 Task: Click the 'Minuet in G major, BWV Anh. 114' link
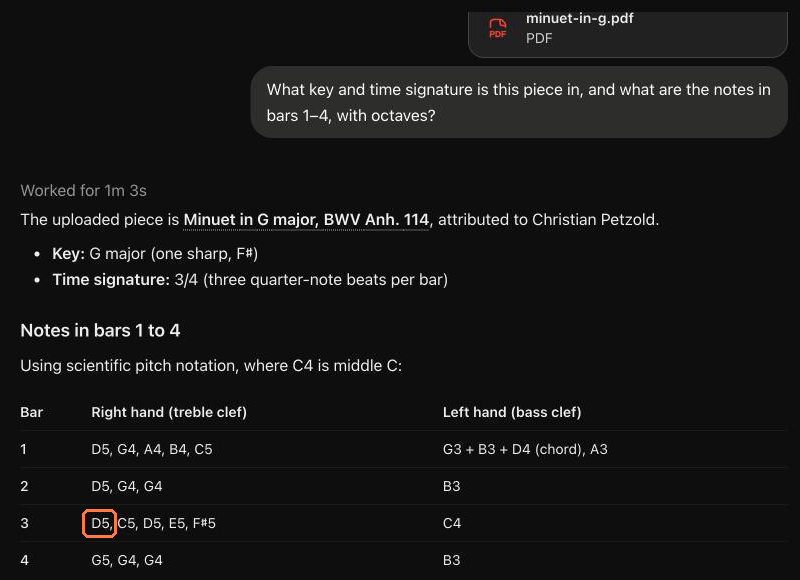tap(306, 220)
